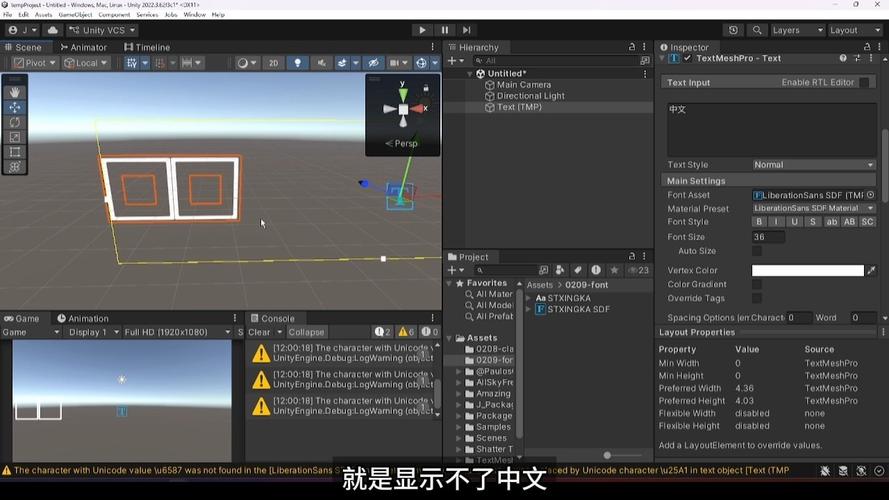This screenshot has height=500, width=889.
Task: Open the Display 1 dropdown
Action: pos(94,332)
